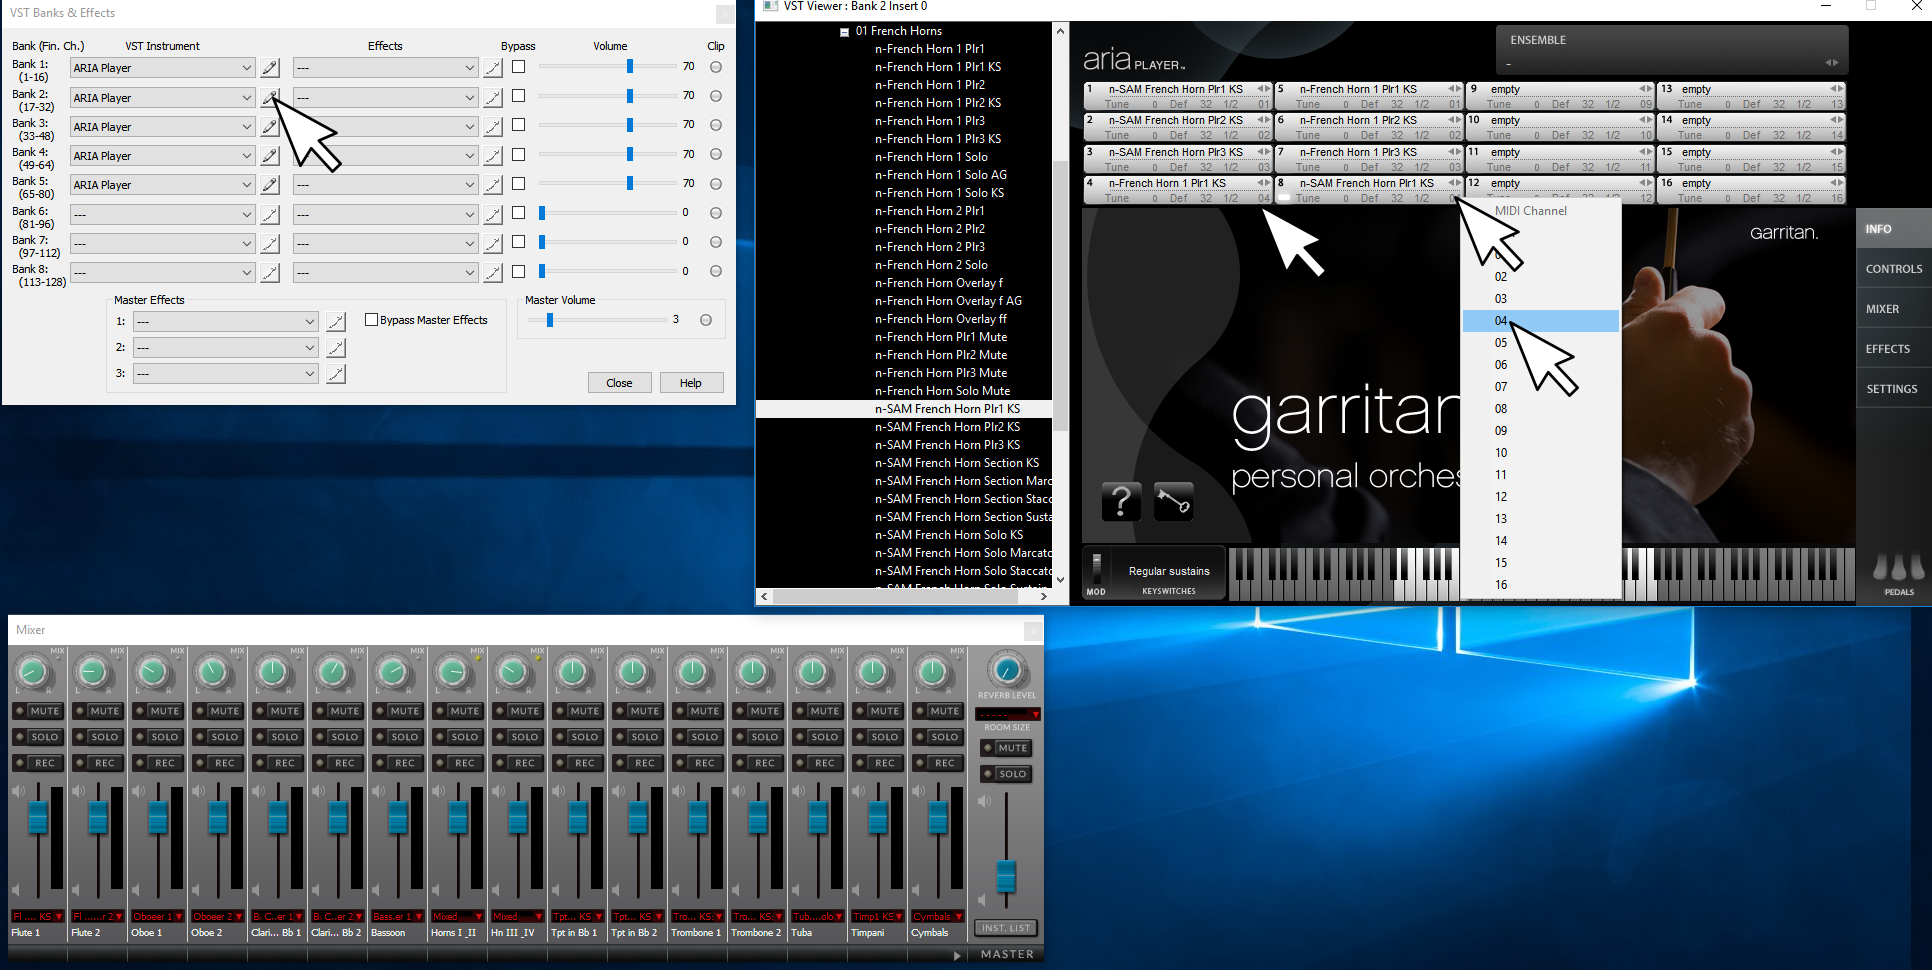The height and width of the screenshot is (970, 1932).
Task: Switch to the MIXER tab in ARIA Player
Action: 1882,309
